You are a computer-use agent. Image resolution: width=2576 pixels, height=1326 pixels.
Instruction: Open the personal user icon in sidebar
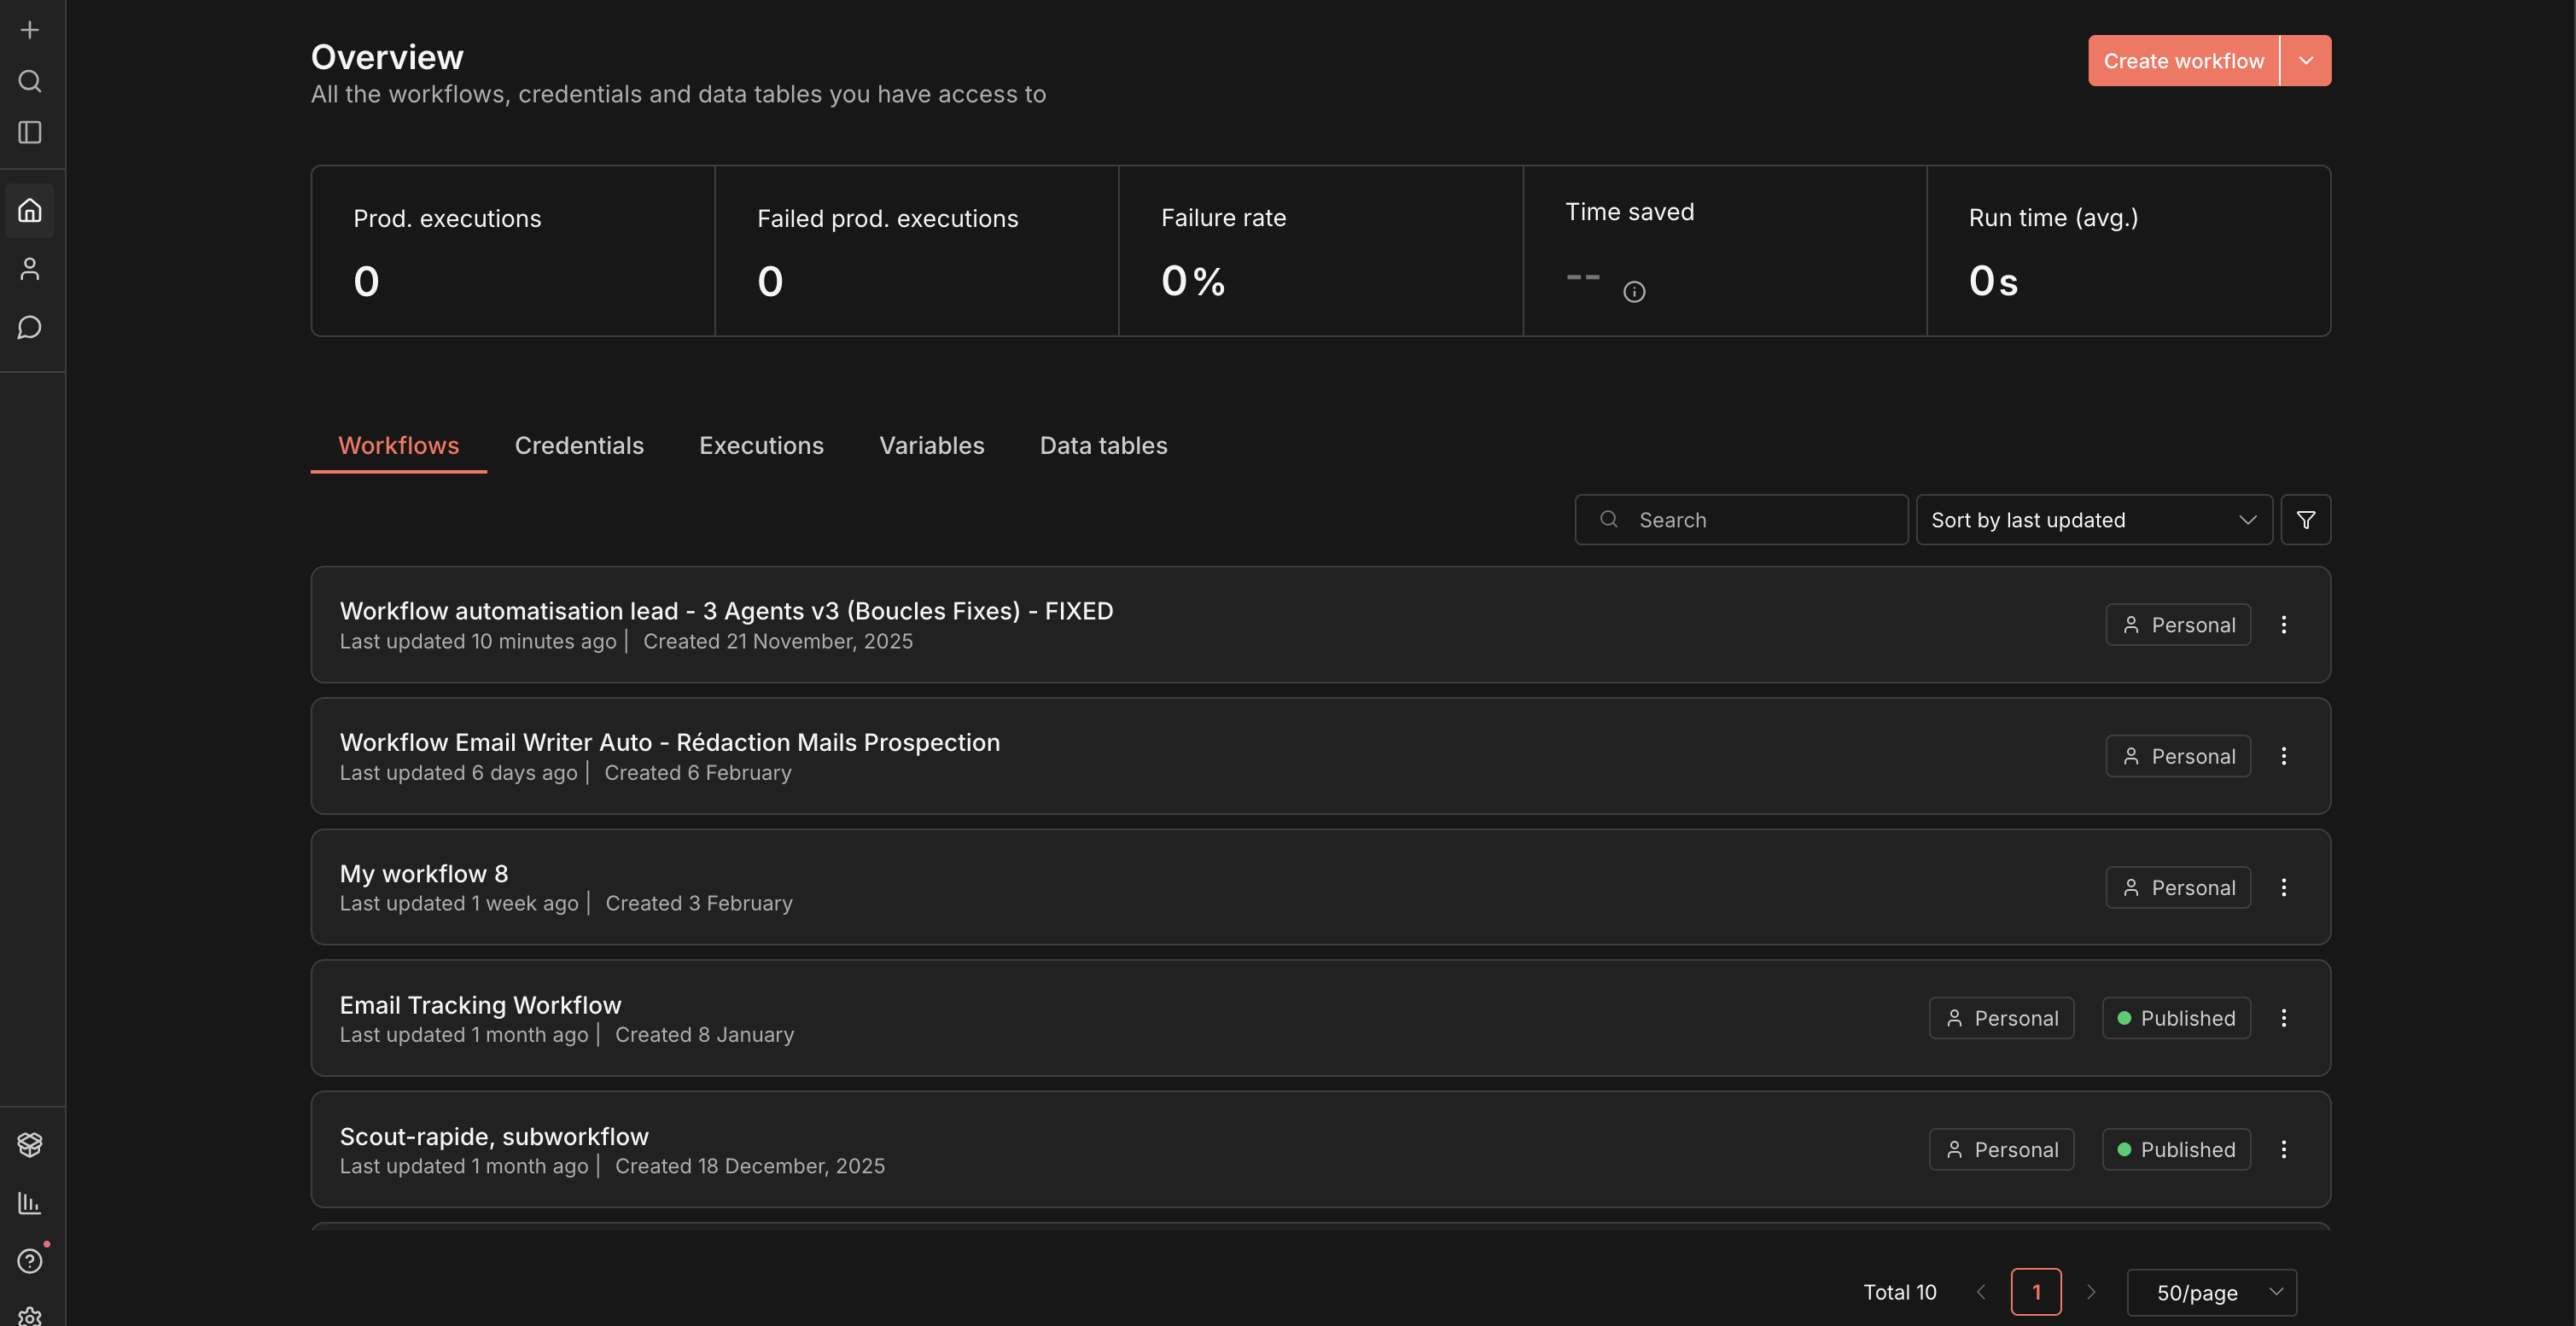point(29,268)
